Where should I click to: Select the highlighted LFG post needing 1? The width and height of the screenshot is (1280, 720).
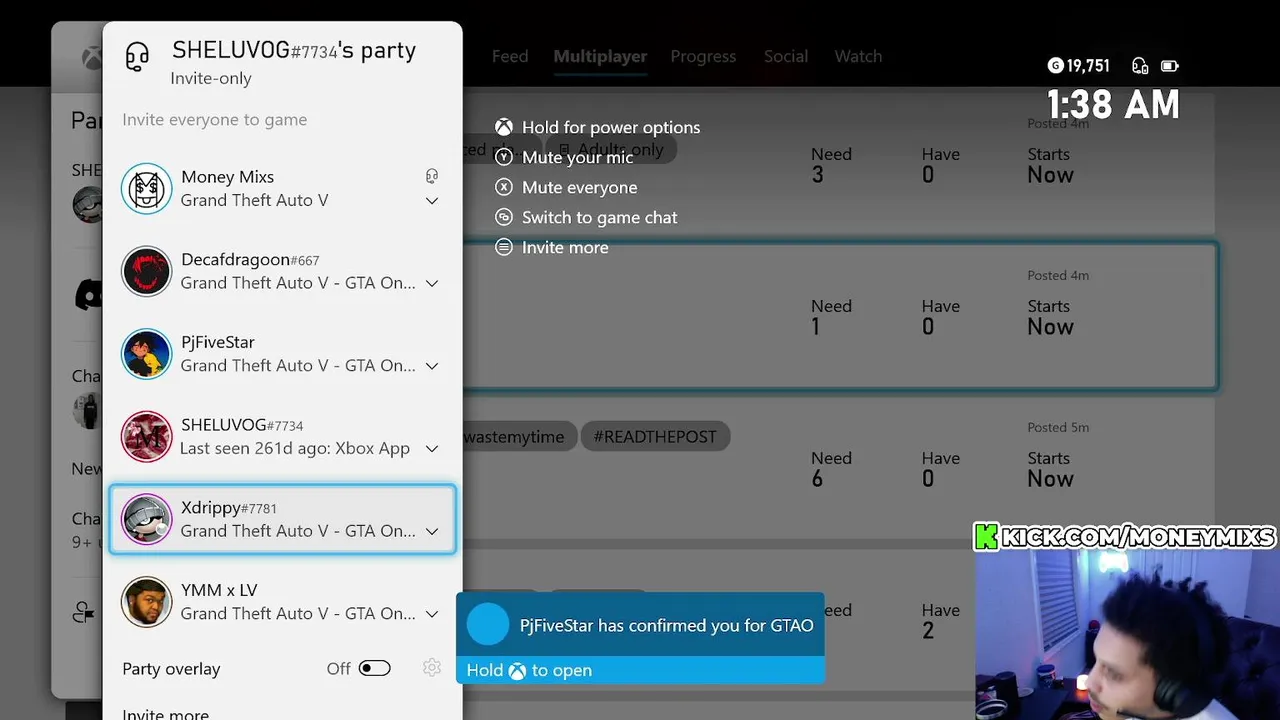840,316
